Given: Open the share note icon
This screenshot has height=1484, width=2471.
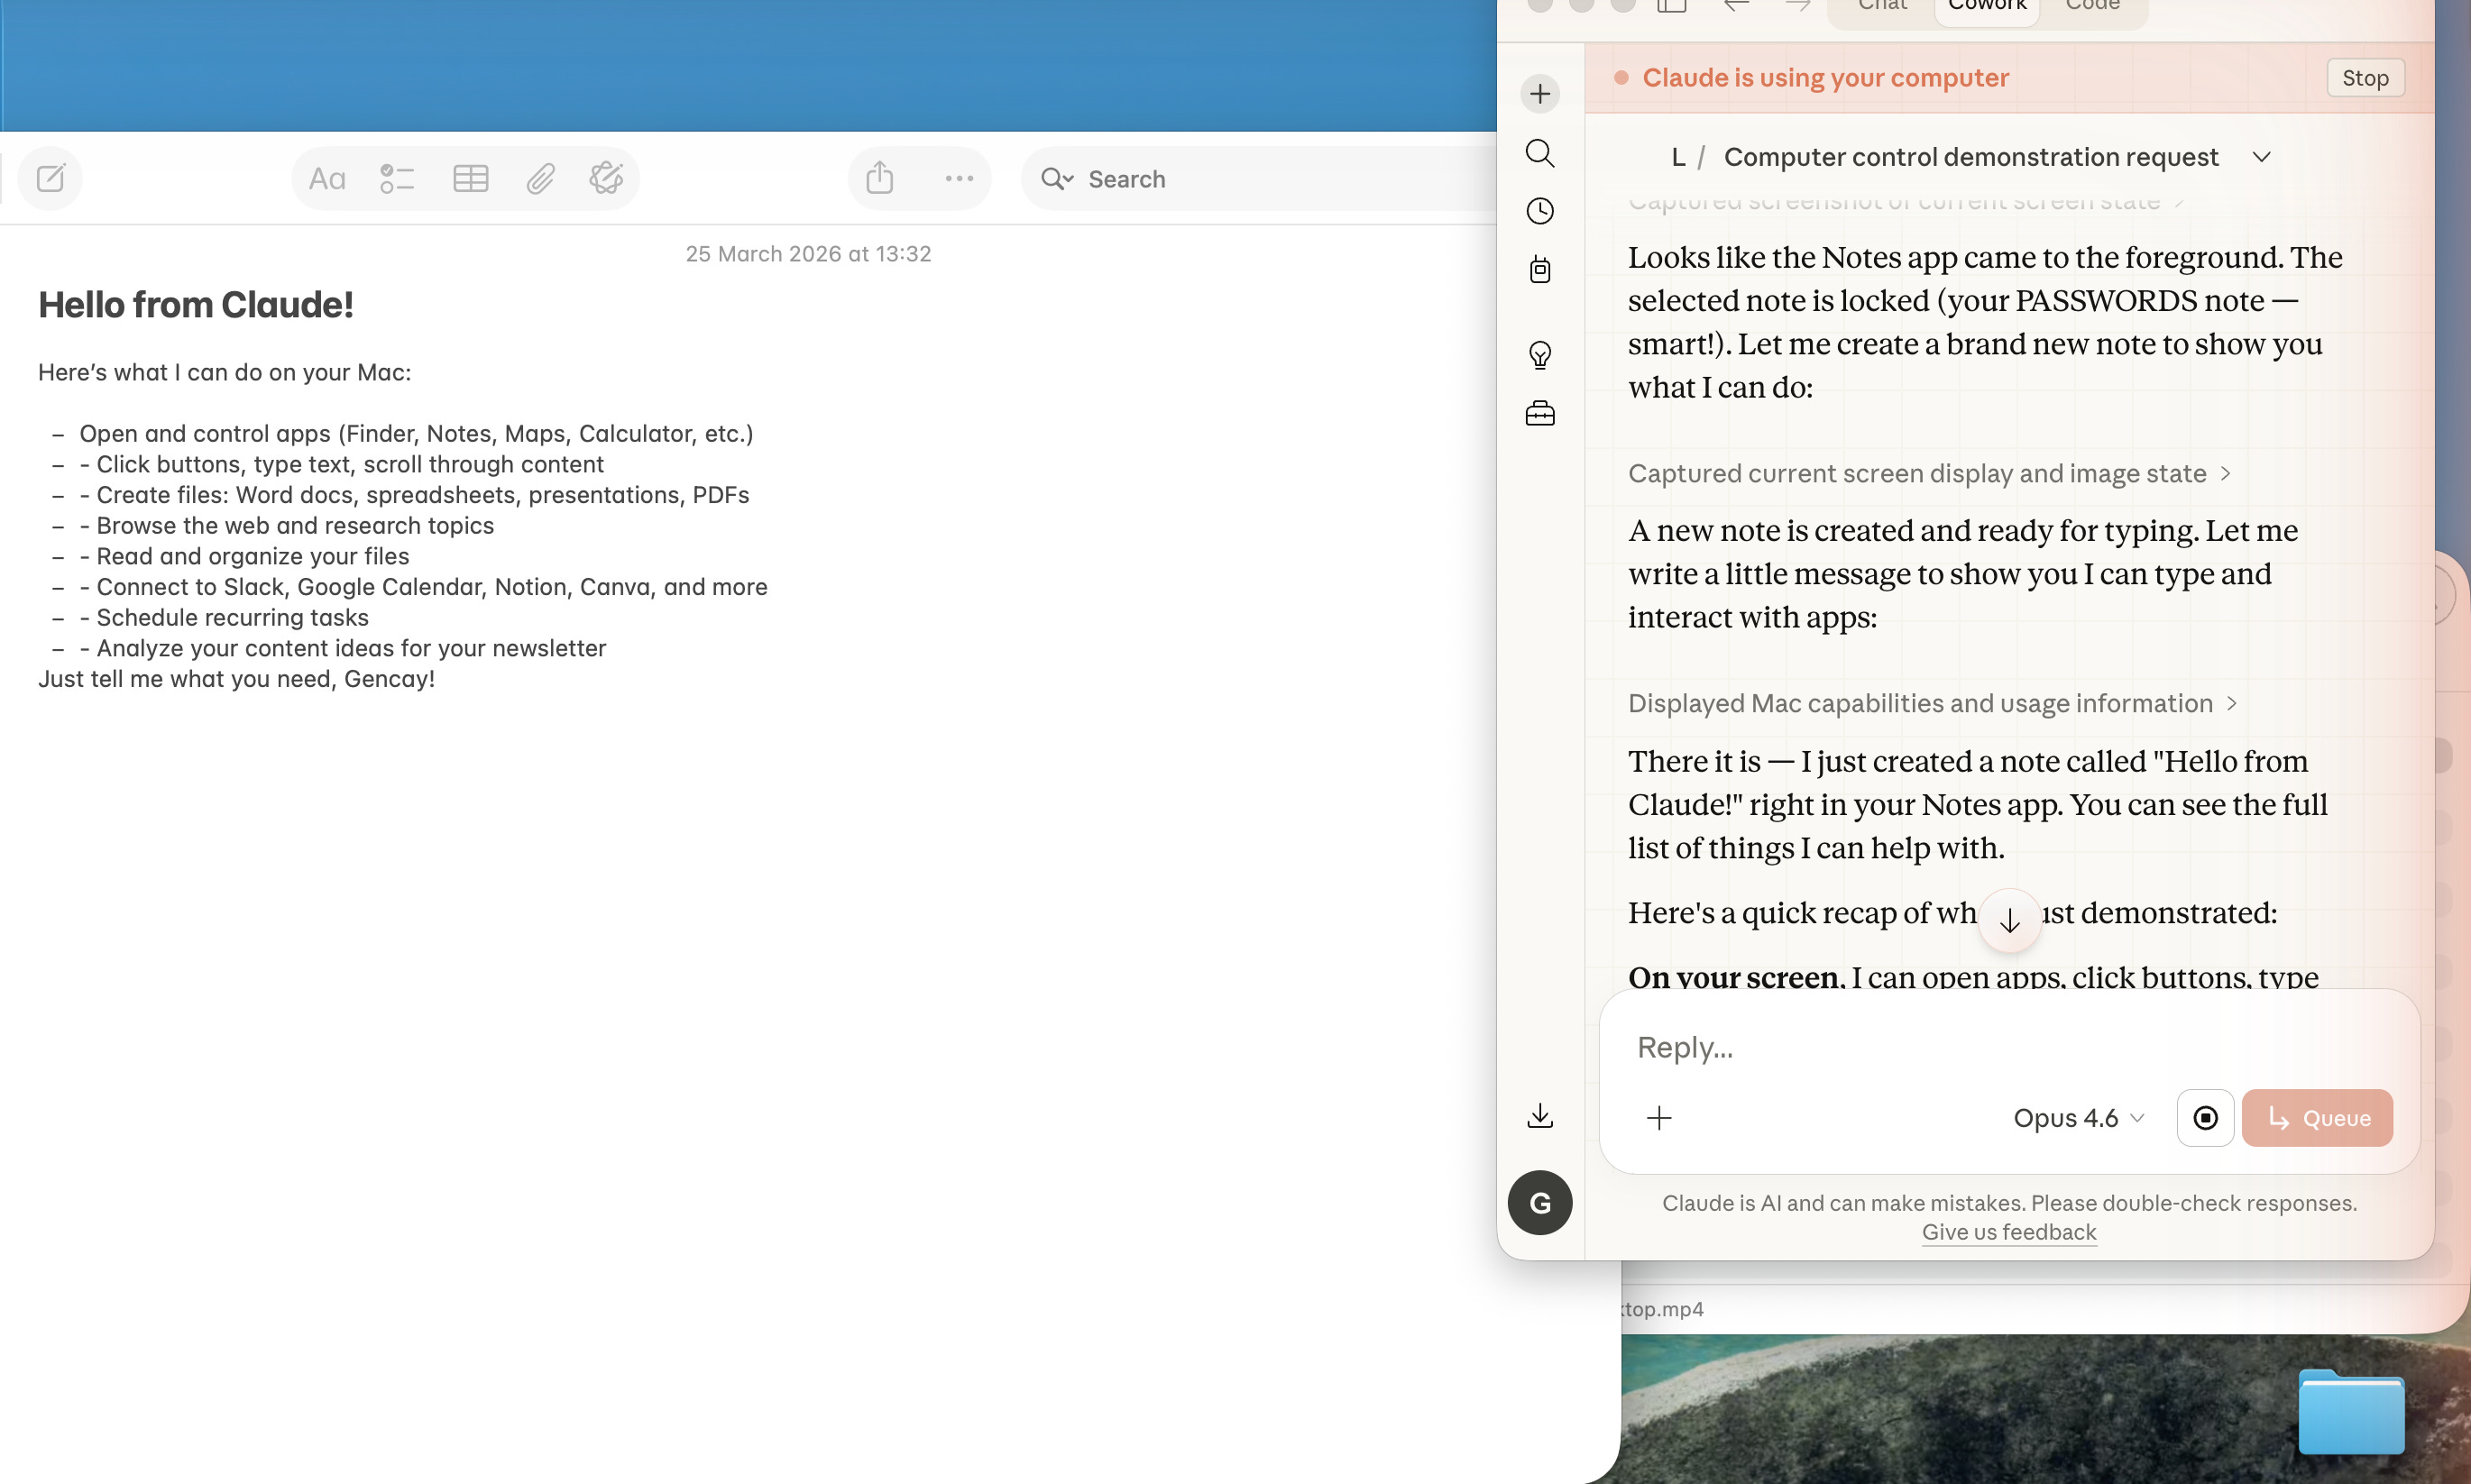Looking at the screenshot, I should 879,178.
